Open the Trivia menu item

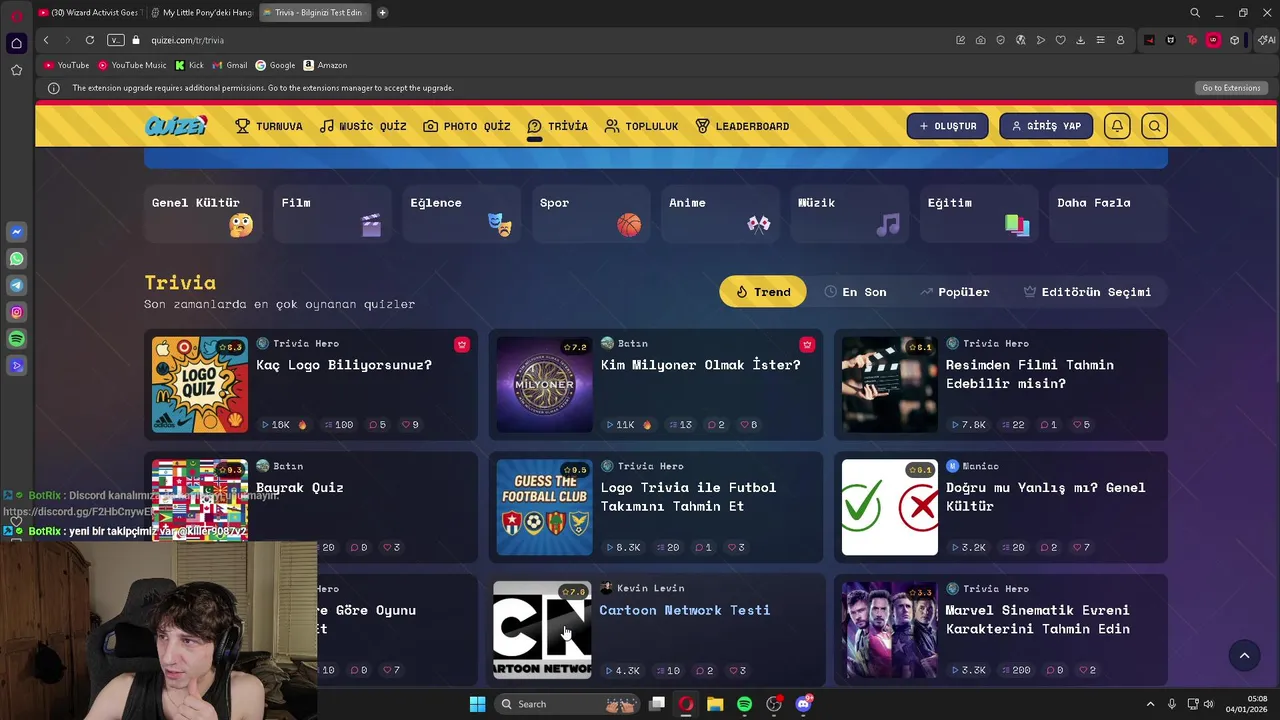point(558,126)
